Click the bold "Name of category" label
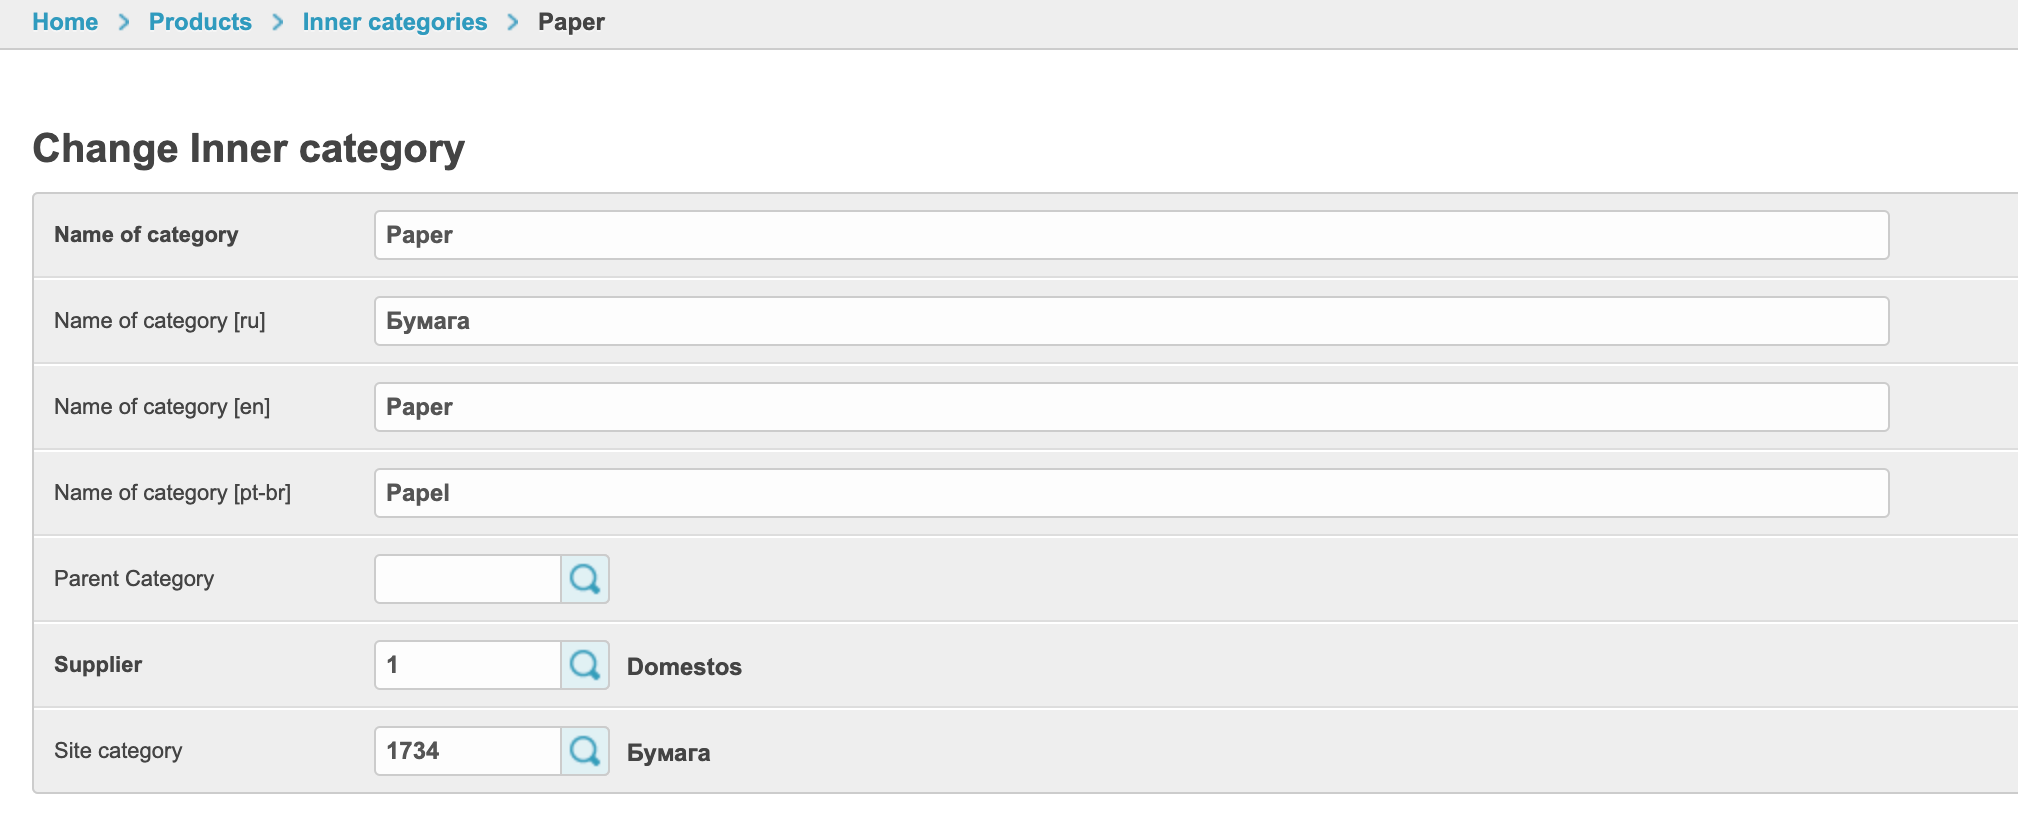This screenshot has width=2018, height=836. point(146,235)
